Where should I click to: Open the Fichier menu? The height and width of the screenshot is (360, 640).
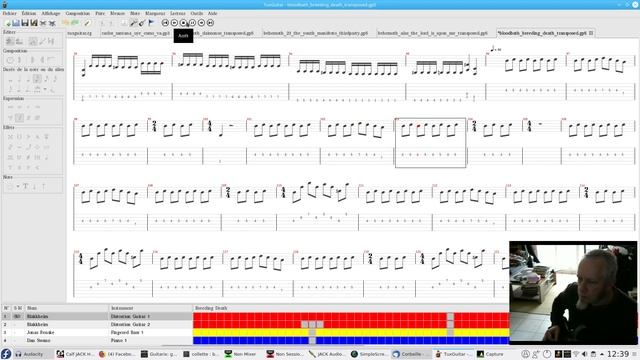coord(10,13)
